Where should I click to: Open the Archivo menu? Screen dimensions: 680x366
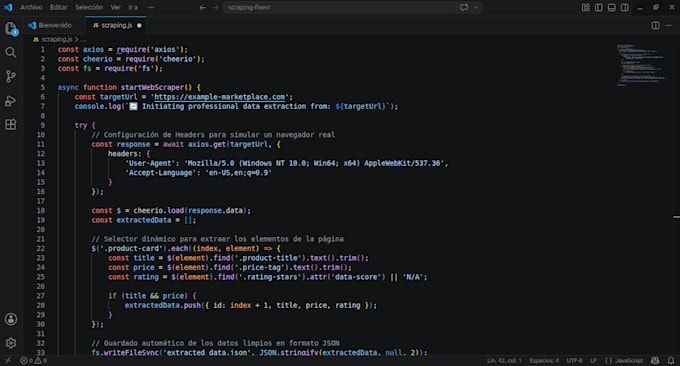pyautogui.click(x=31, y=7)
